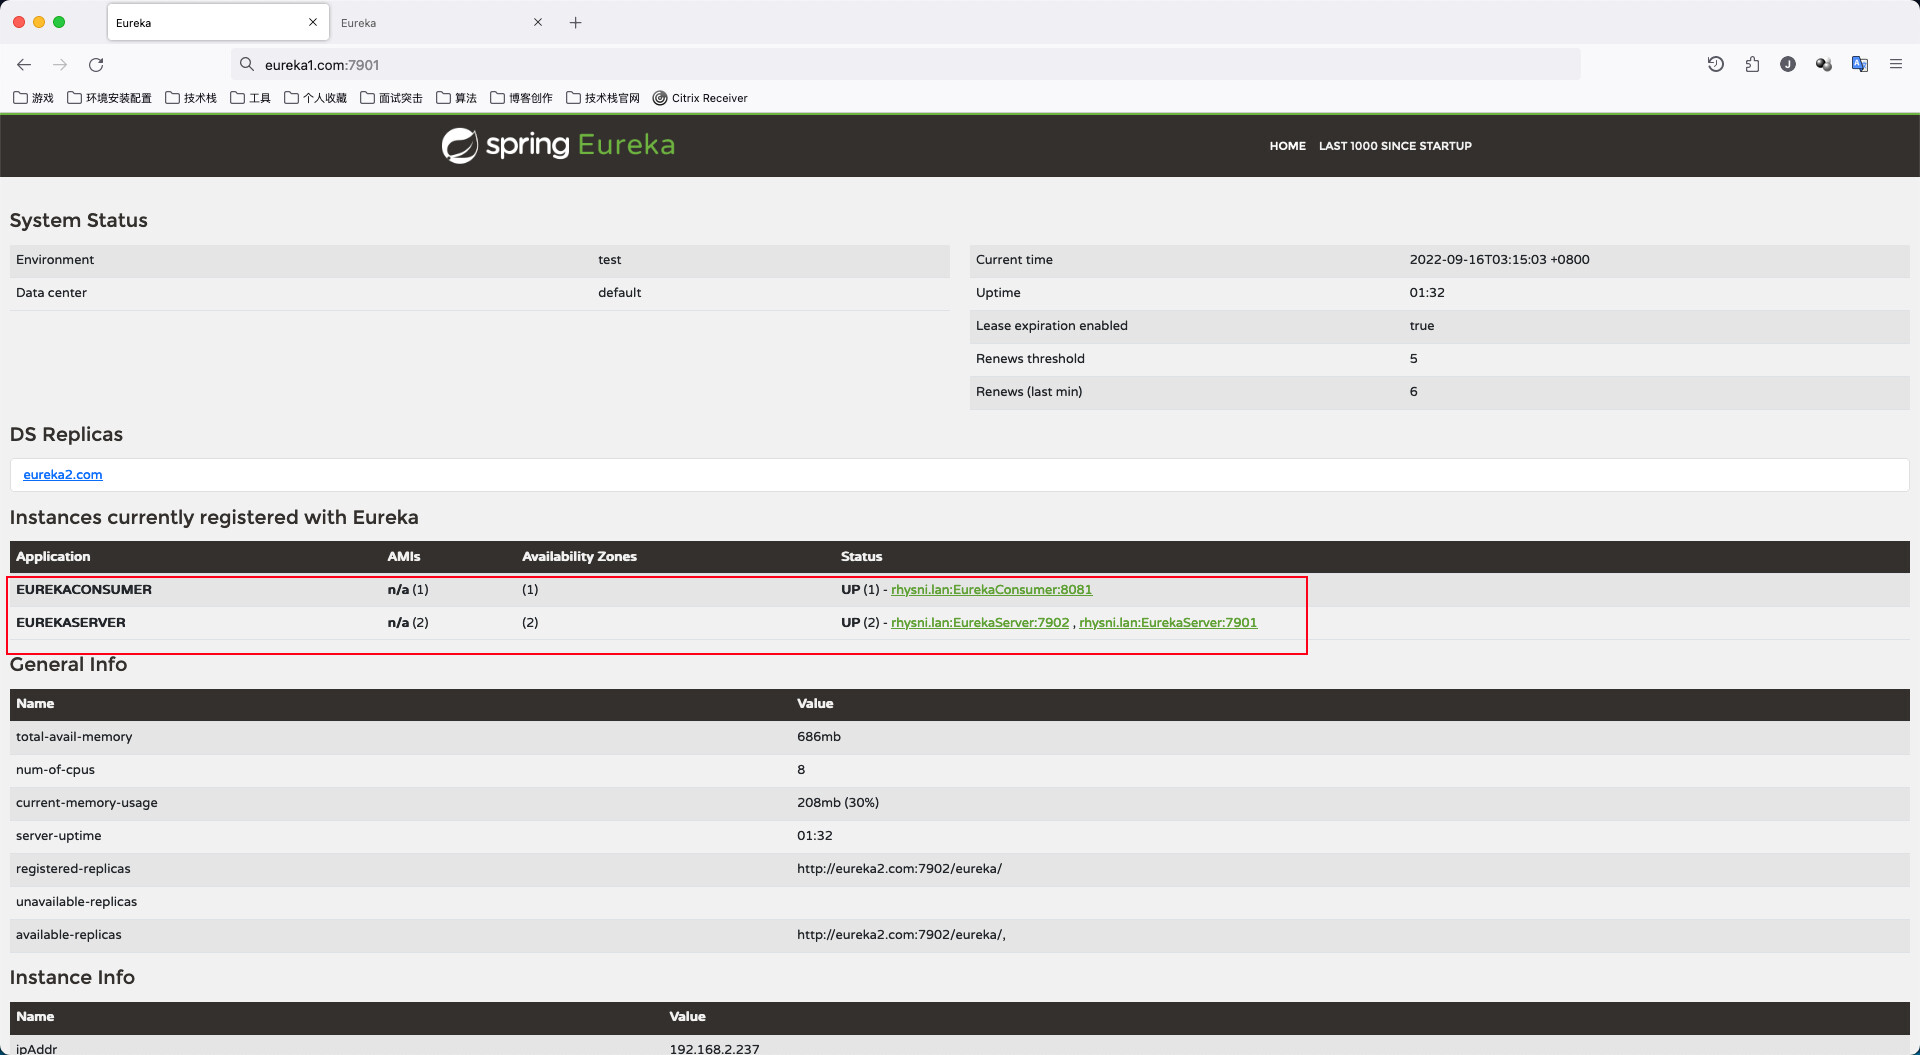Open the eureka2.com replica link
The height and width of the screenshot is (1055, 1920).
tap(63, 475)
